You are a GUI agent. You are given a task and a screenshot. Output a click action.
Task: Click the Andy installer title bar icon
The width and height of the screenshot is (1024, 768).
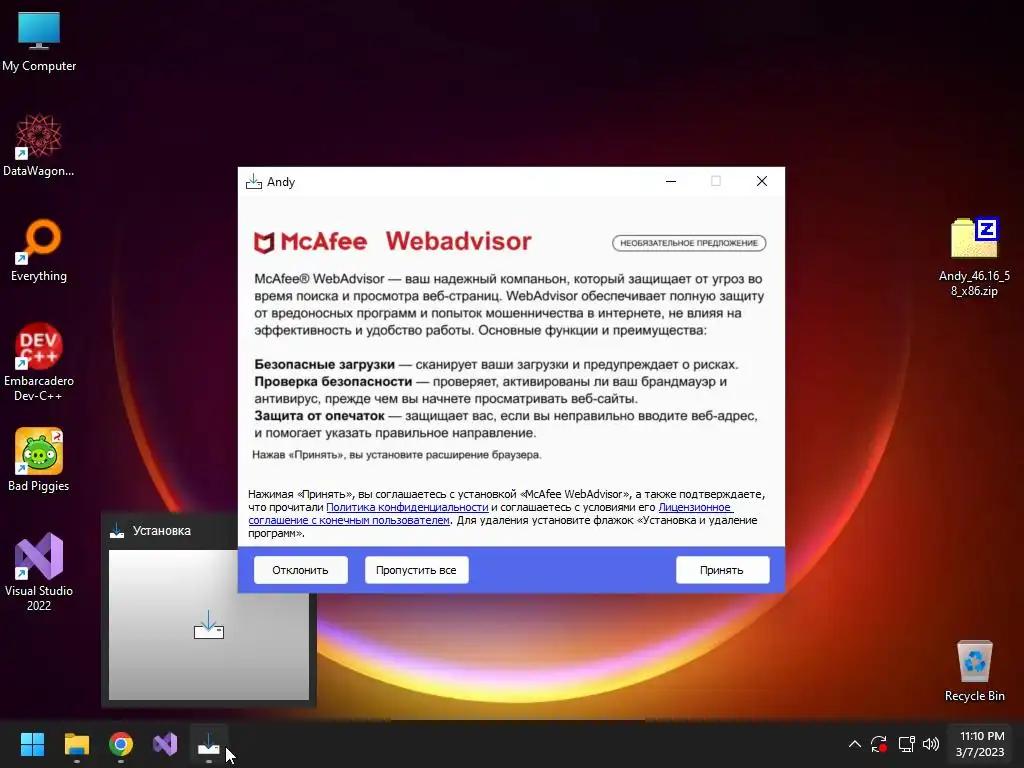click(x=253, y=182)
